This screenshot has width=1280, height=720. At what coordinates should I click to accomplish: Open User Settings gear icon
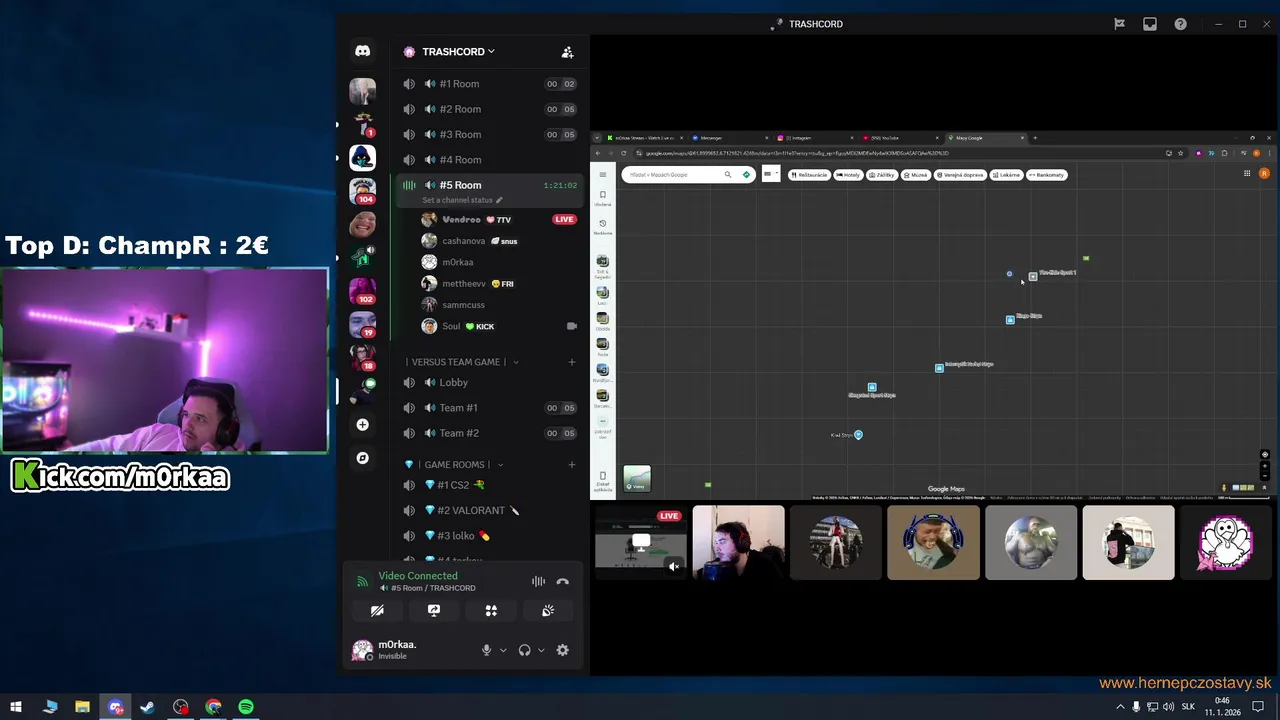(x=563, y=650)
